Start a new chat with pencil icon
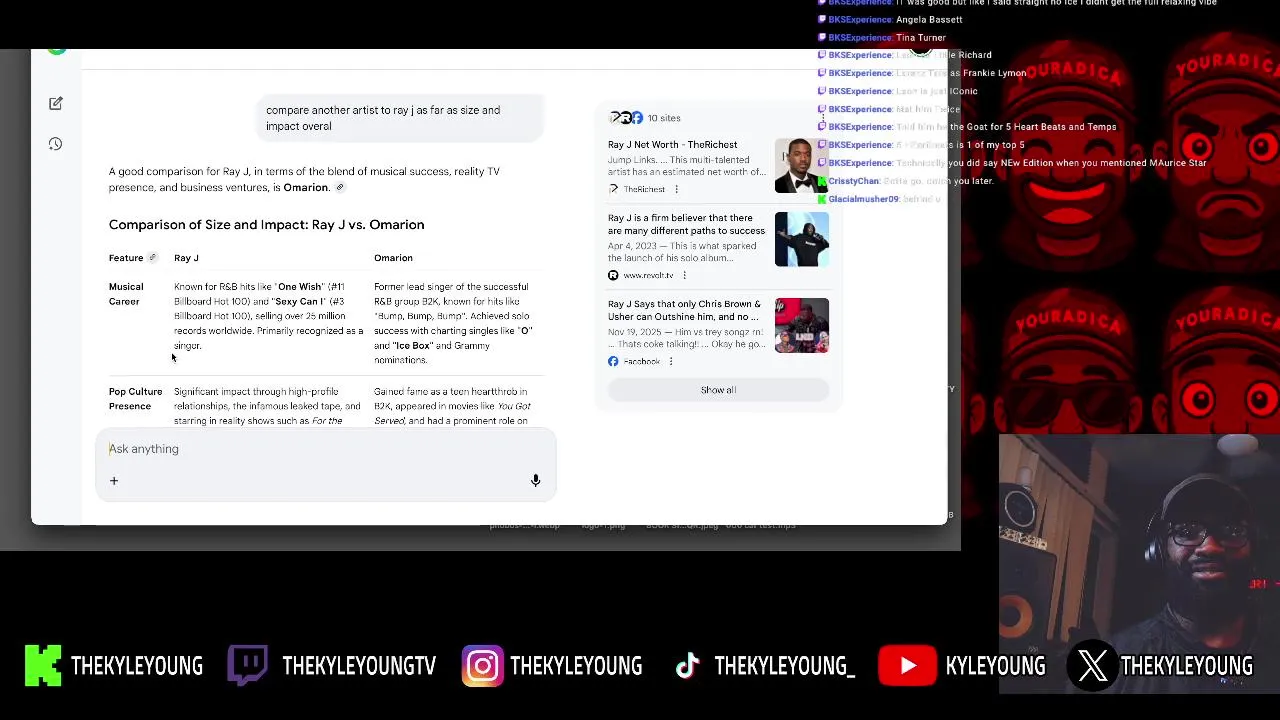1280x720 pixels. tap(56, 104)
